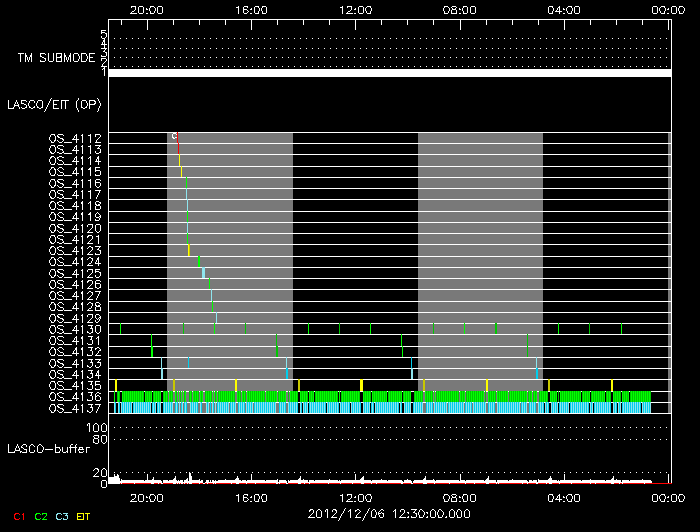Click the red marker in the OS_4113 row
Image resolution: width=700 pixels, height=532 pixels.
(x=178, y=148)
